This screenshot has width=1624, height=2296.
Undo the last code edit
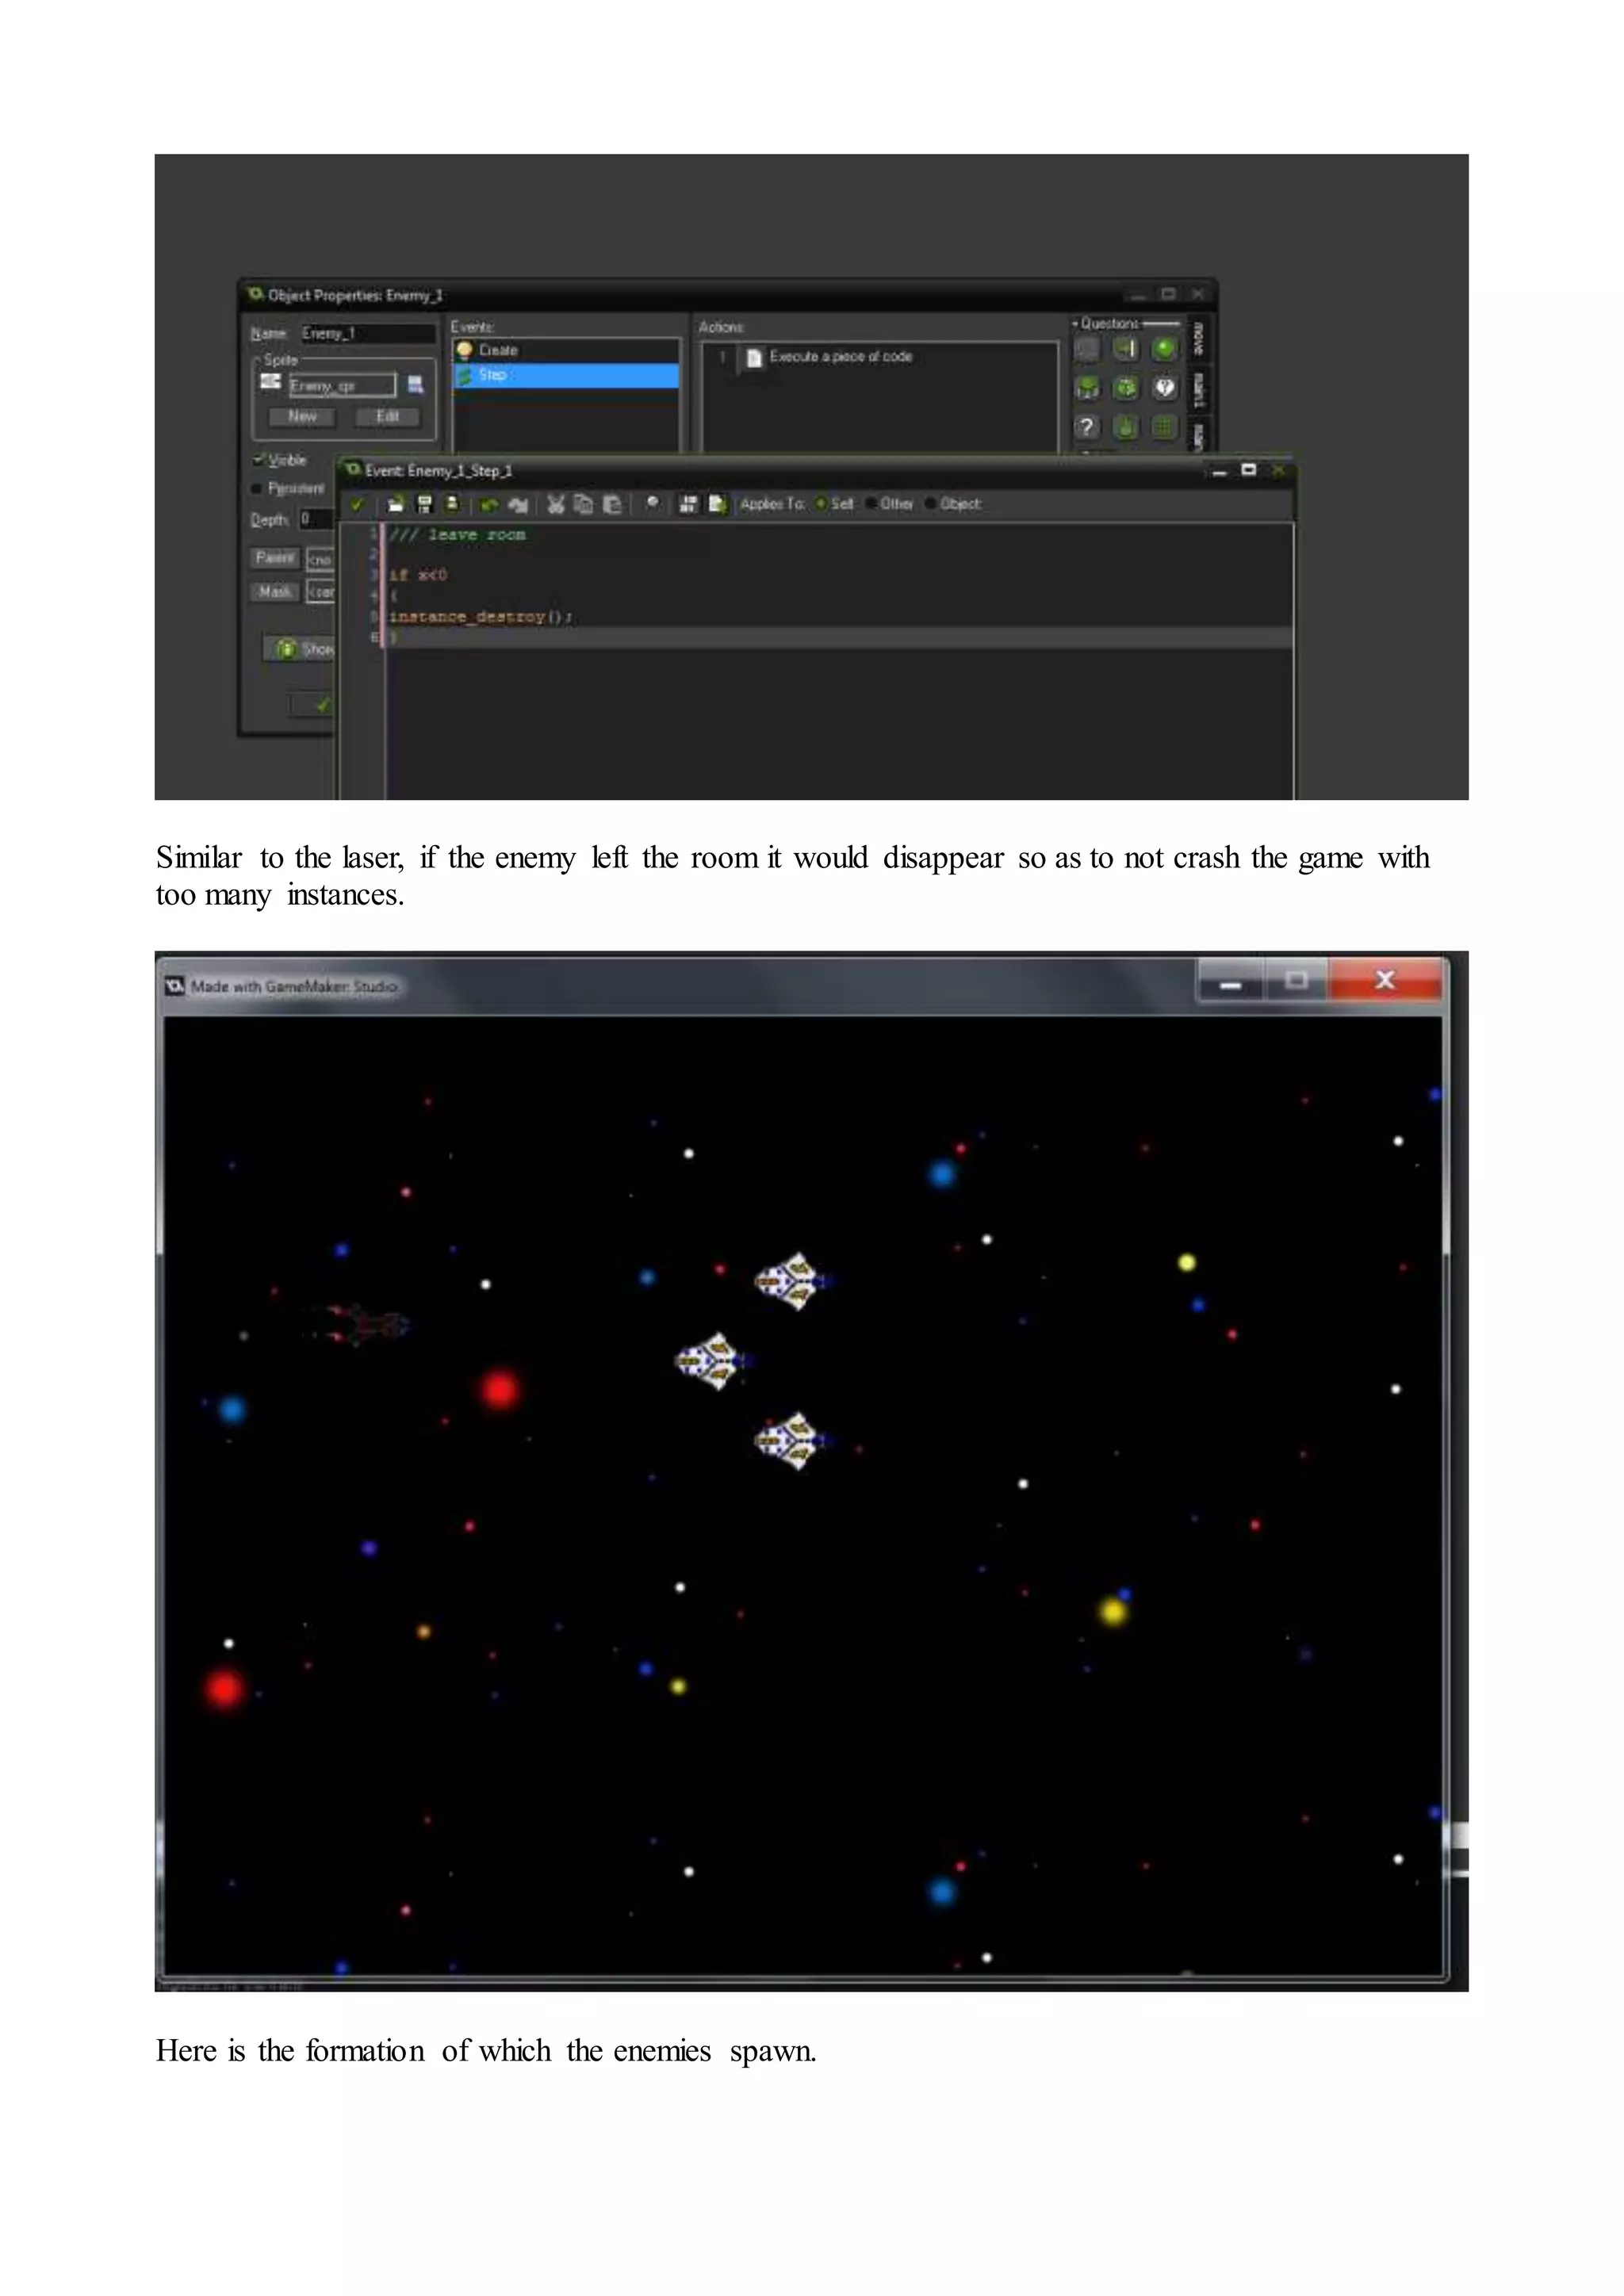point(489,505)
